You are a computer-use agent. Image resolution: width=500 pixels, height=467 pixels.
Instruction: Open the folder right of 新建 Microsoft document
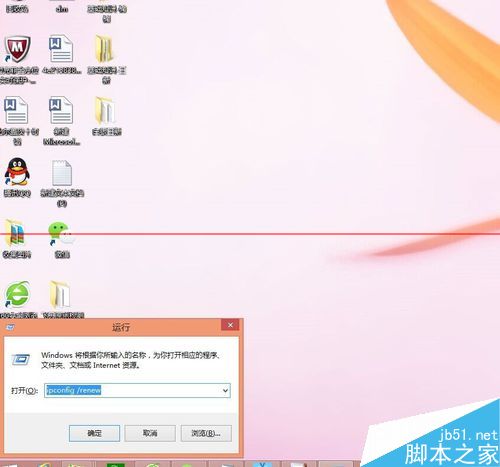click(106, 110)
